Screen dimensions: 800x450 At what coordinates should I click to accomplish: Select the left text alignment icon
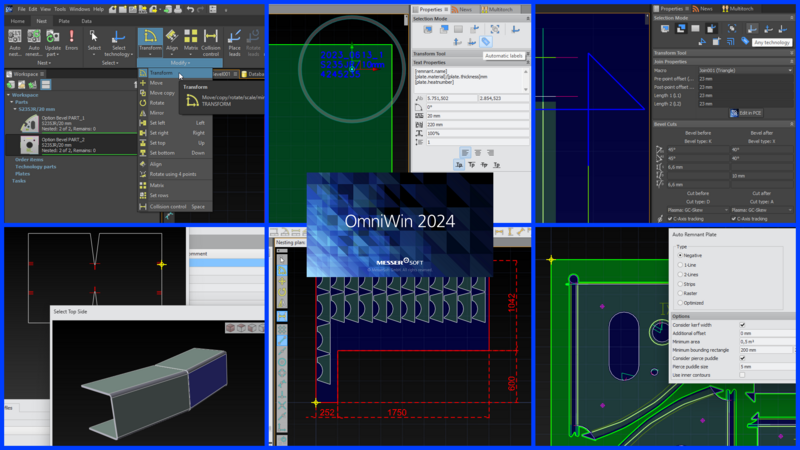[465, 153]
